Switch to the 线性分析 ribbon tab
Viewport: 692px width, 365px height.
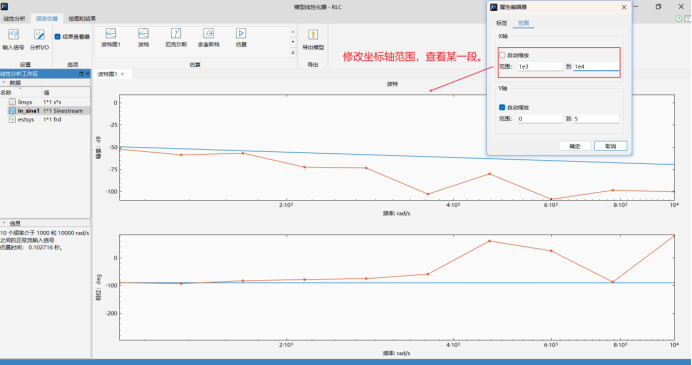coord(14,19)
